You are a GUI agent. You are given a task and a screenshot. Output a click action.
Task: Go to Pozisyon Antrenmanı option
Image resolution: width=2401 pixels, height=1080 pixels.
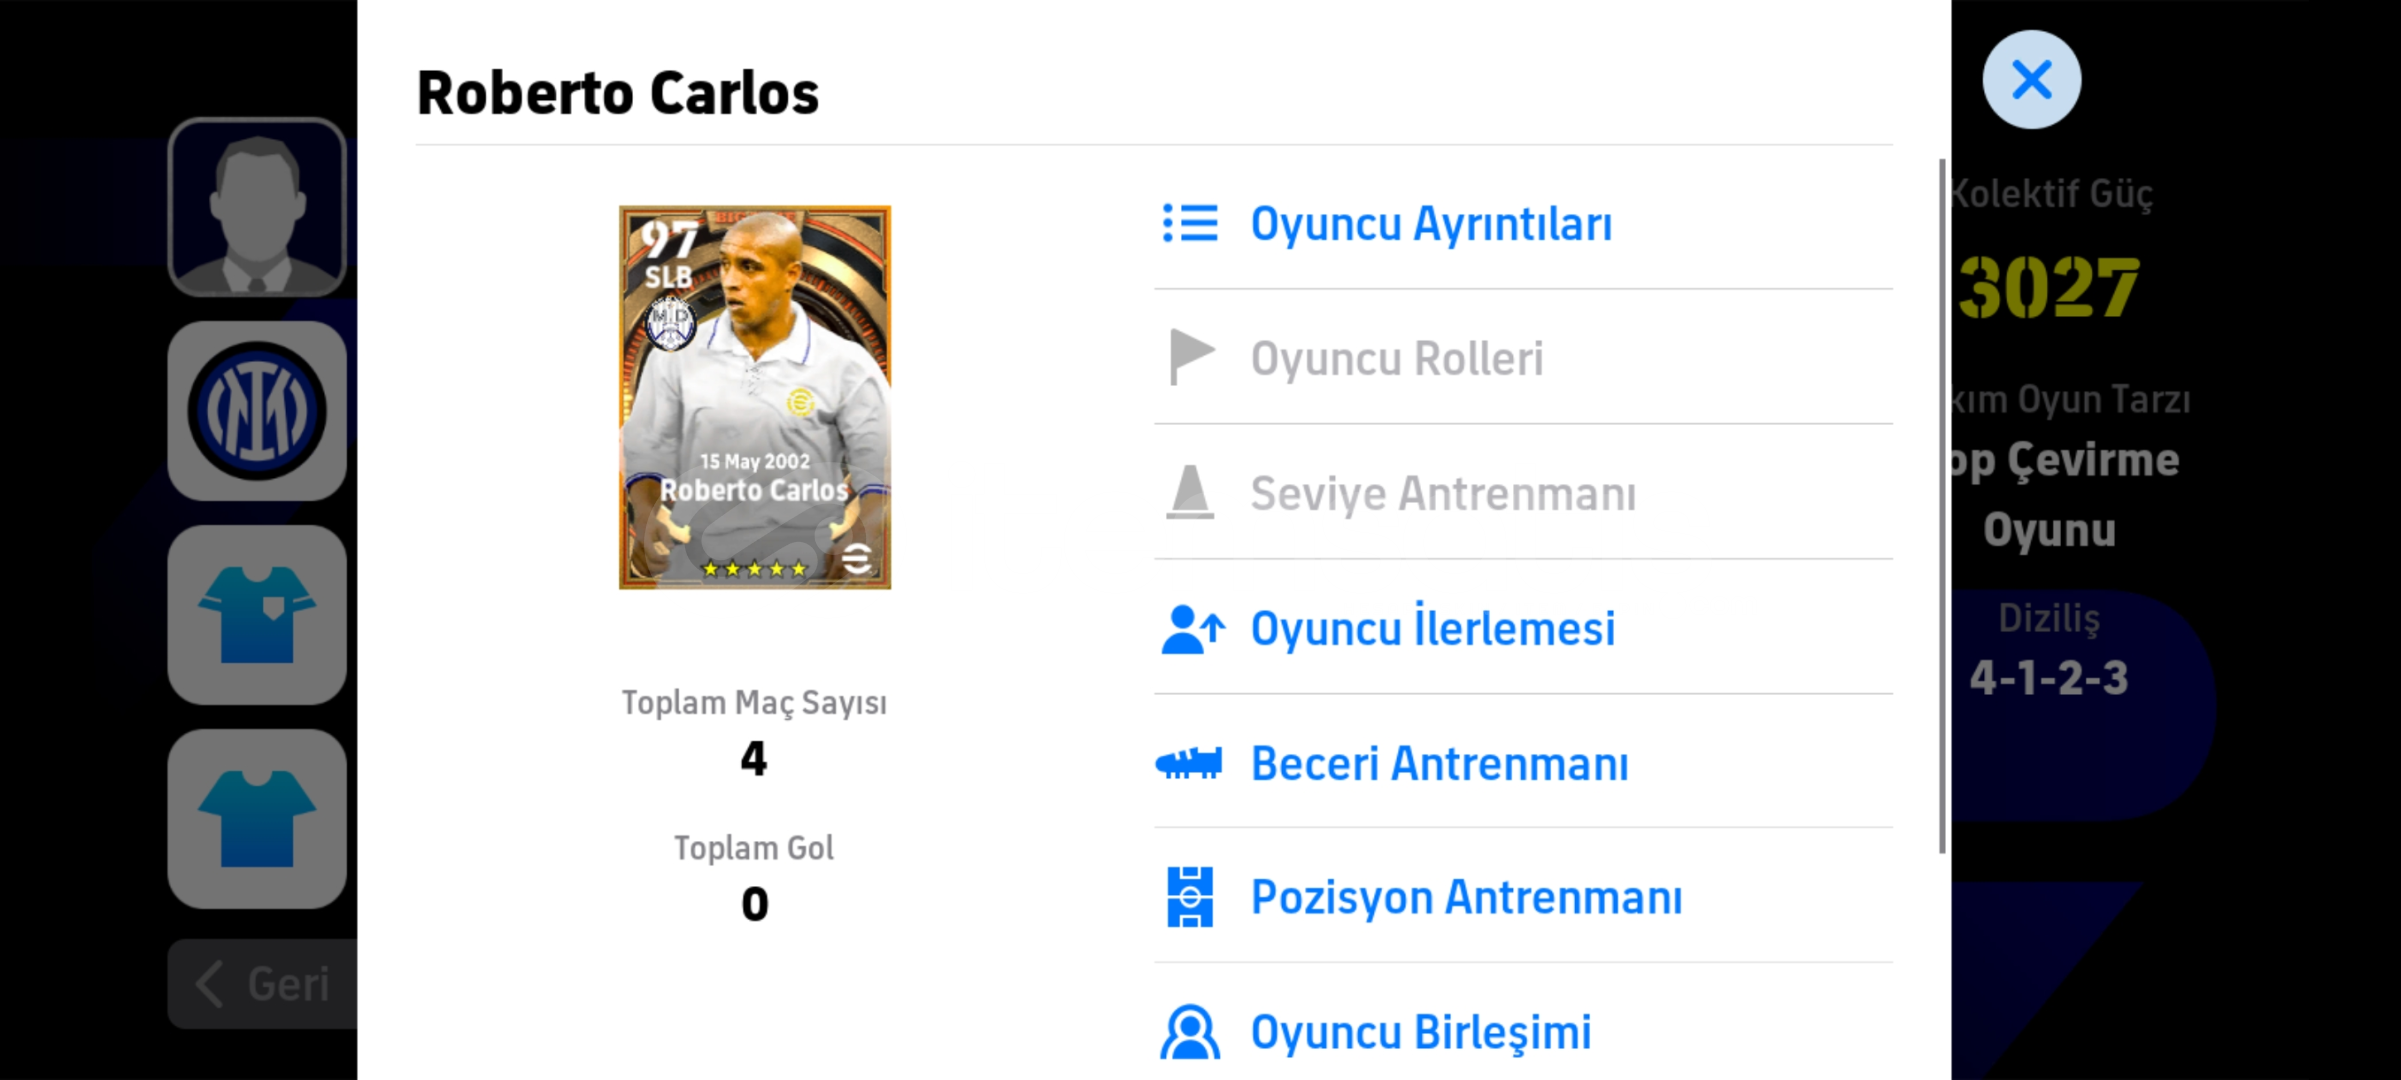pyautogui.click(x=1523, y=897)
